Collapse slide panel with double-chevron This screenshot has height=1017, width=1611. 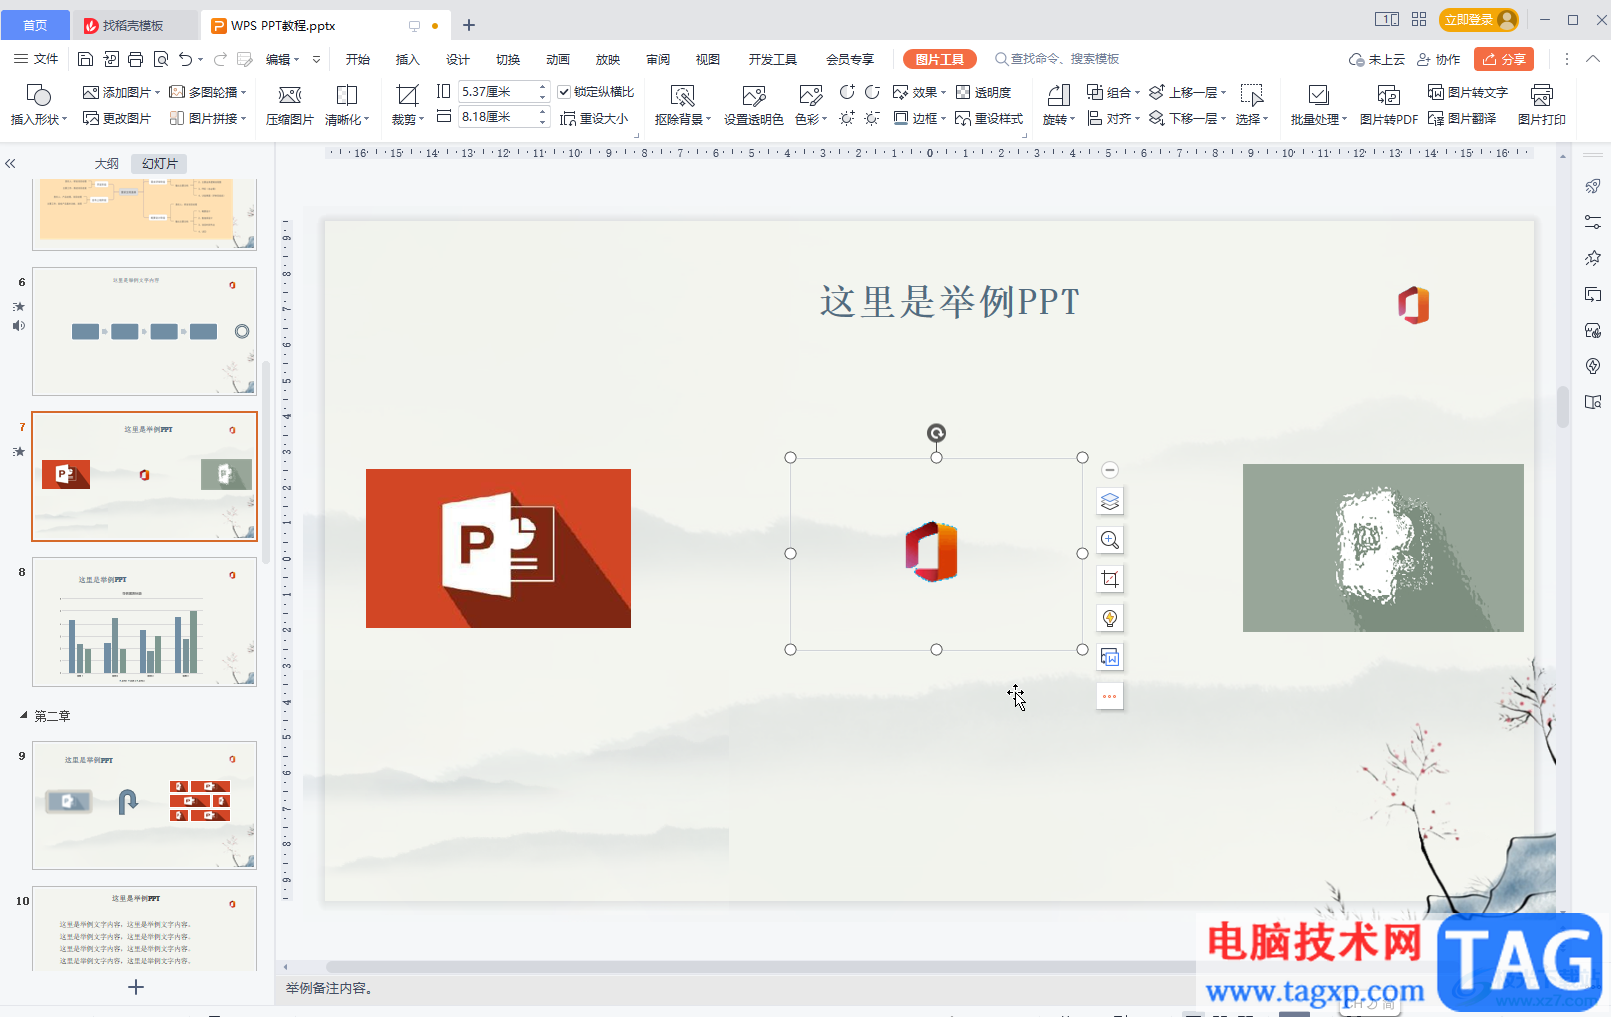point(10,163)
